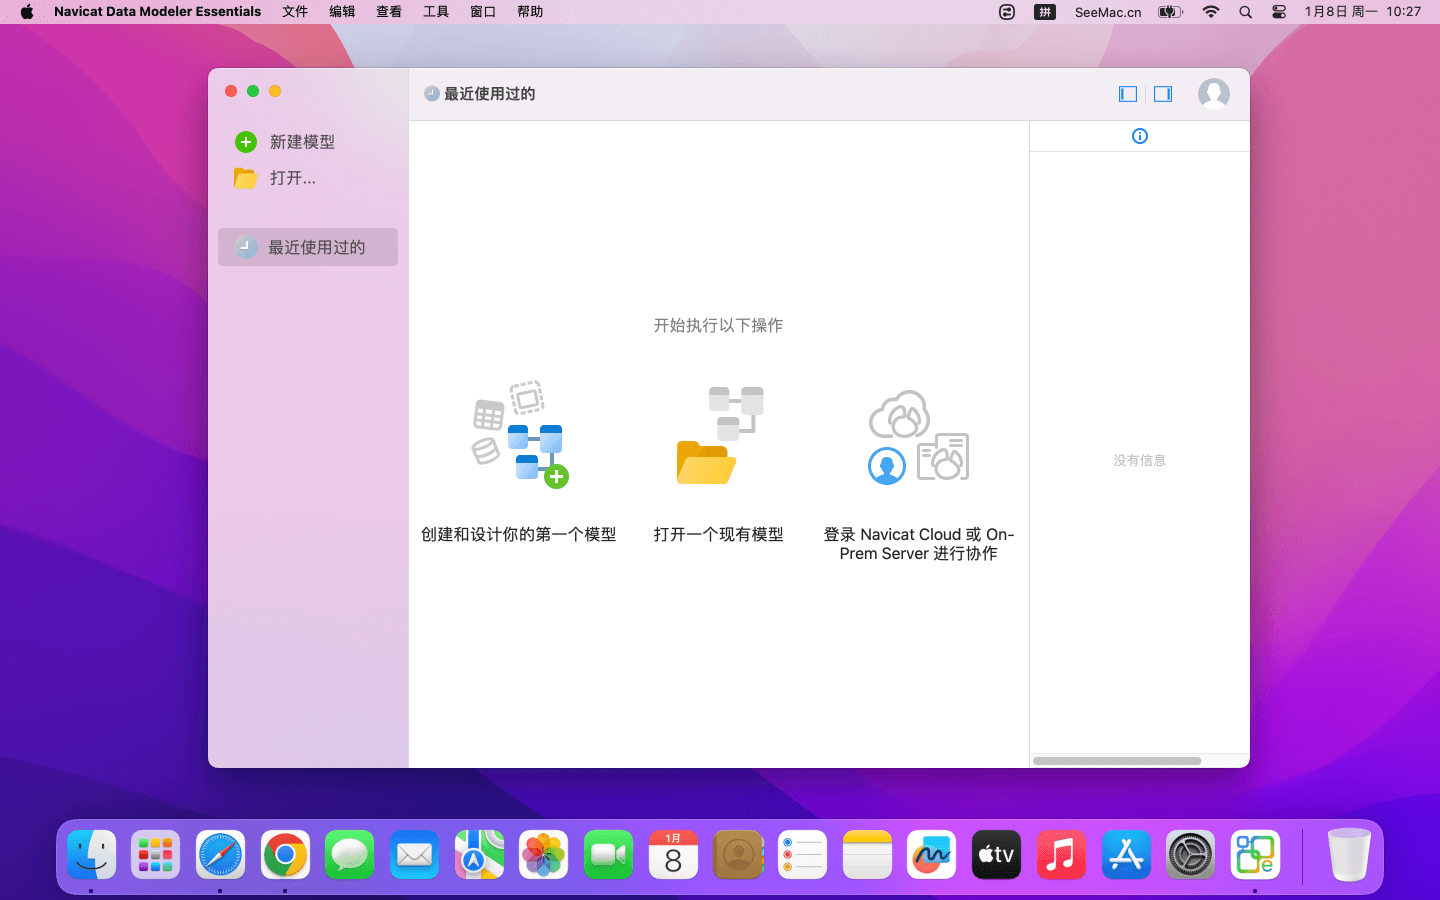Open the Spotlight search icon
This screenshot has height=900, width=1440.
(x=1245, y=12)
